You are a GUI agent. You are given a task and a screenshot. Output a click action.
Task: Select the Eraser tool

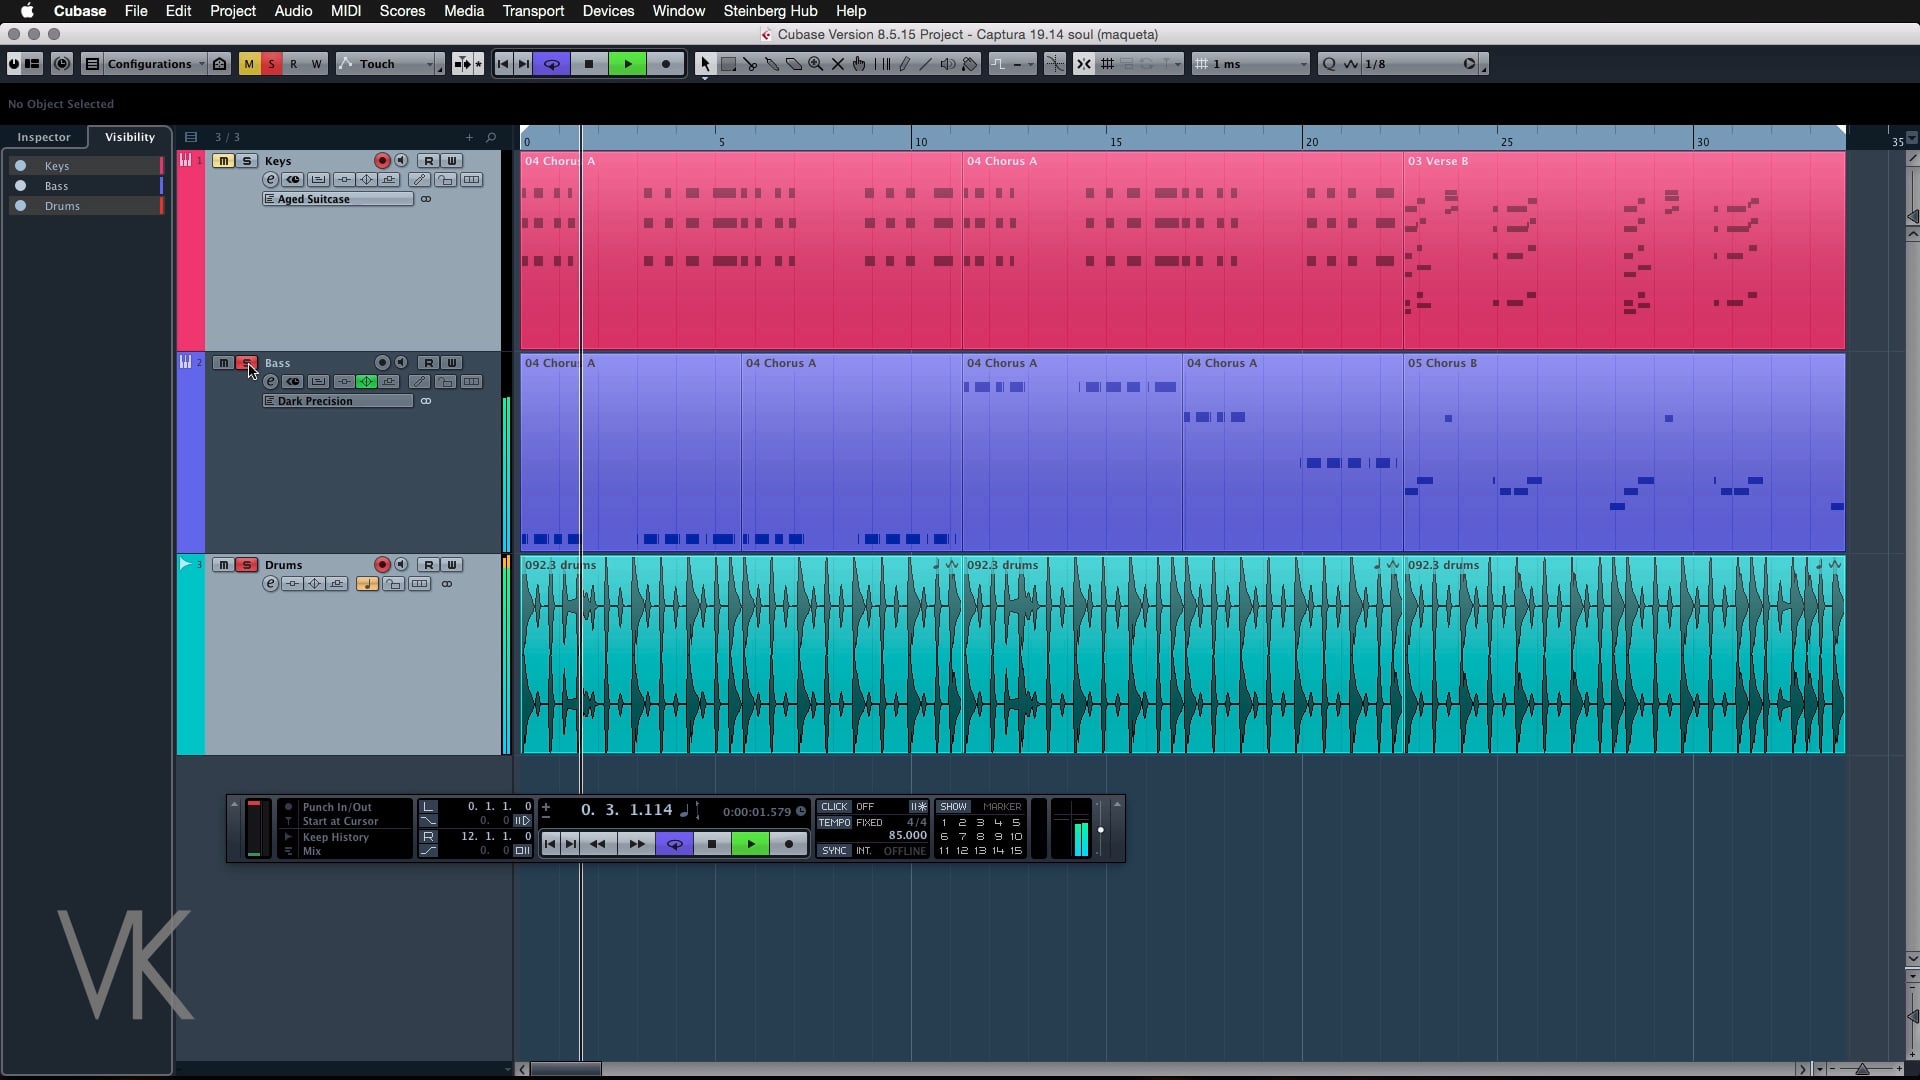pyautogui.click(x=794, y=64)
